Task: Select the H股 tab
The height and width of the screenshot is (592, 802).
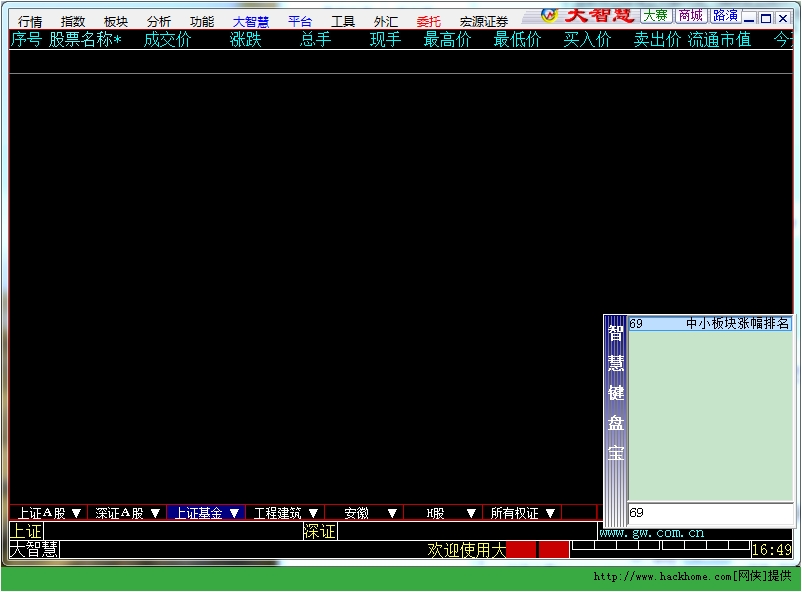Action: pos(436,513)
